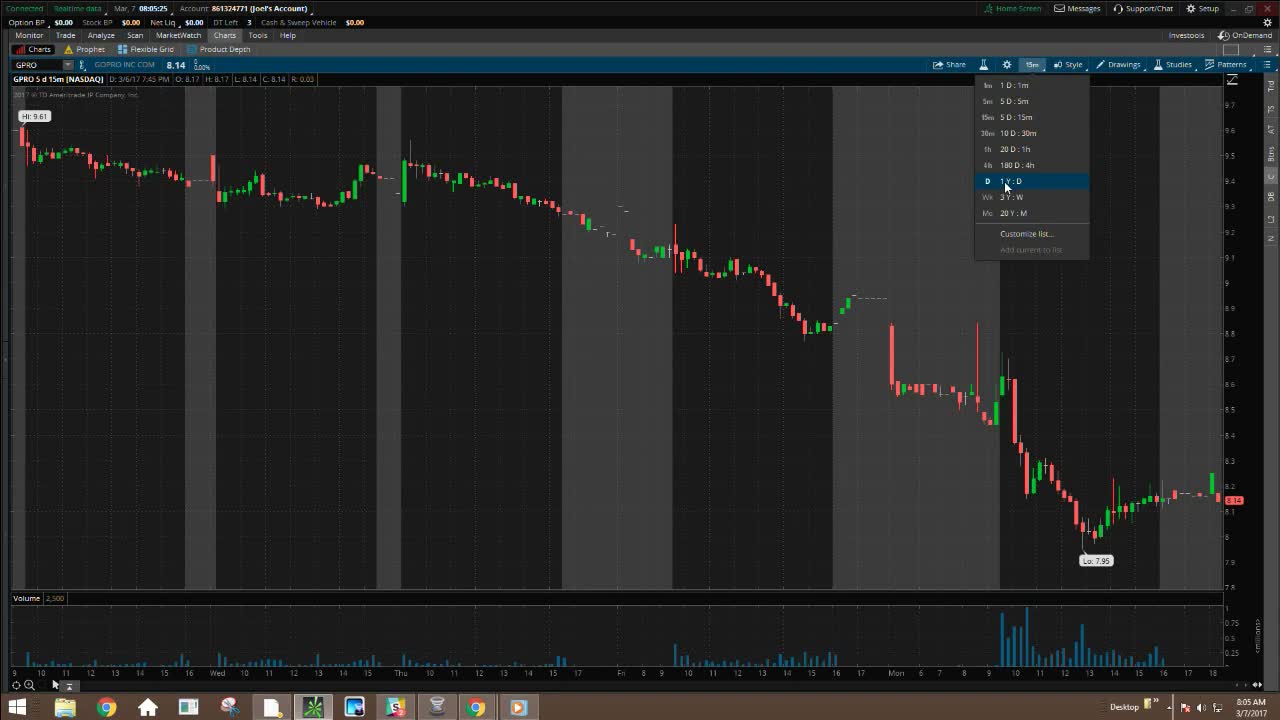Open the L2 side panel tab

point(1271,218)
